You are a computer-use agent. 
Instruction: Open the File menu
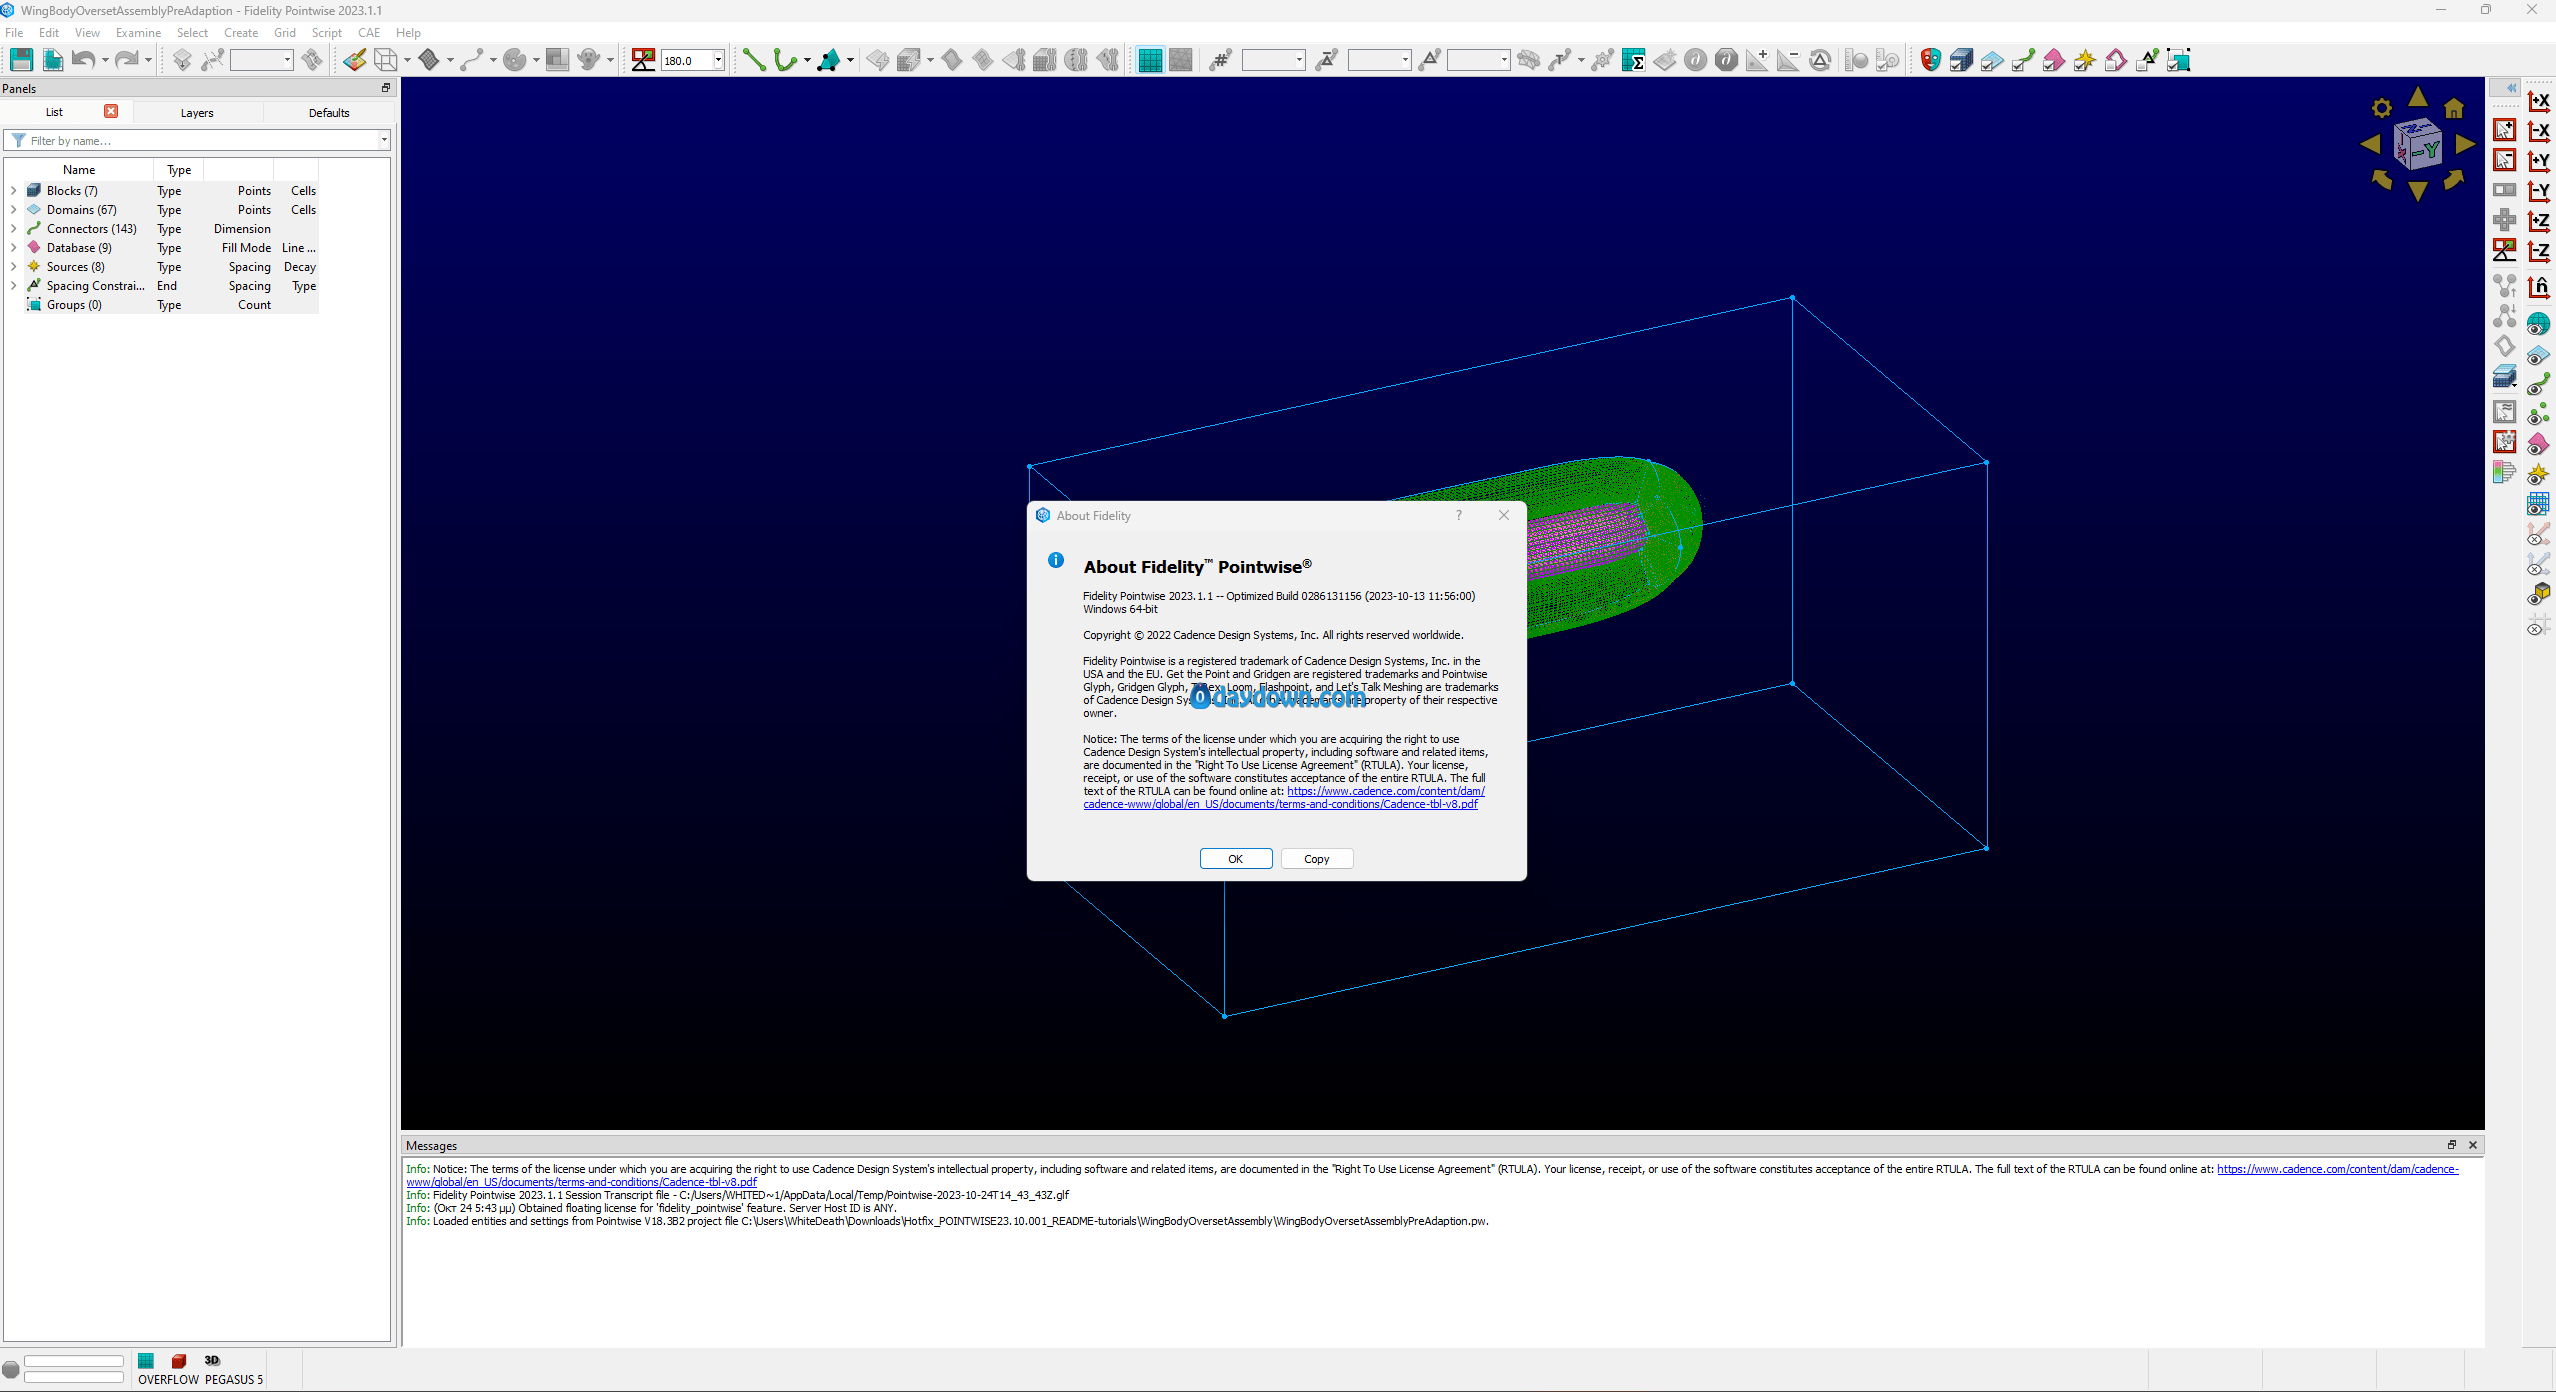tap(14, 32)
